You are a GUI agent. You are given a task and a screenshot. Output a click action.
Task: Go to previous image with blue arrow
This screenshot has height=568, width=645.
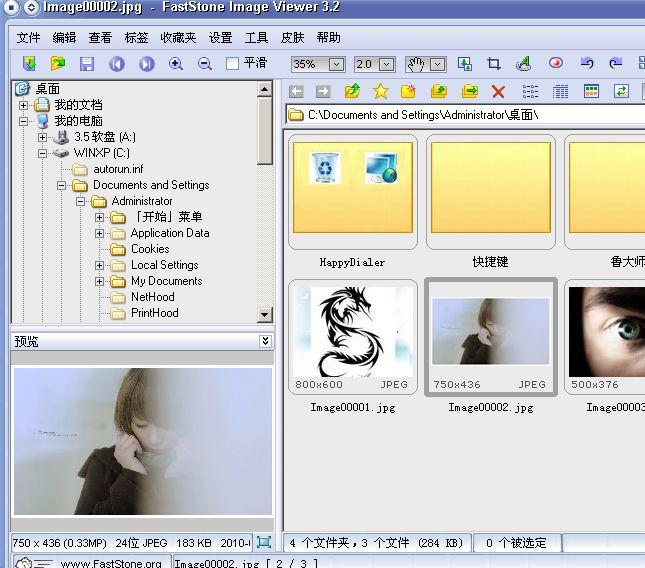[117, 64]
